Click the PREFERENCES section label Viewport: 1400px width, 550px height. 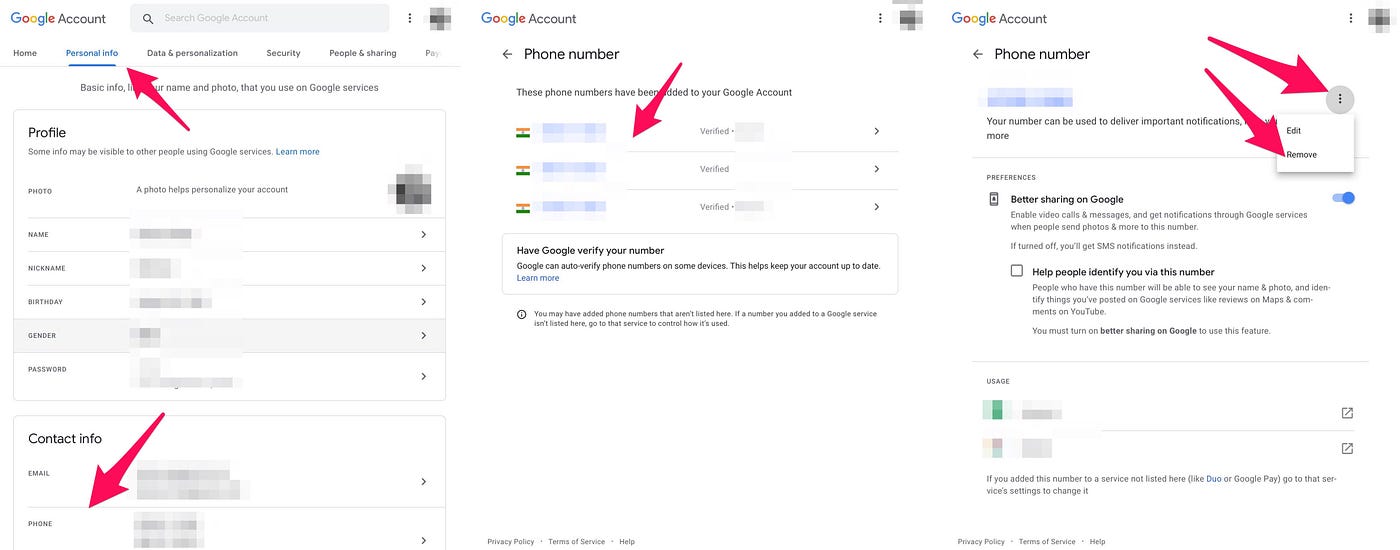[1011, 177]
